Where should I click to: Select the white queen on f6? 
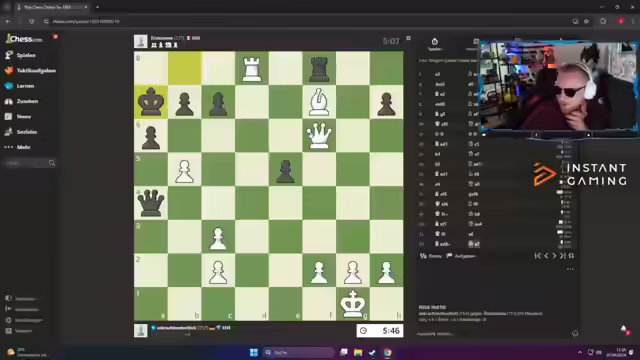tap(319, 136)
